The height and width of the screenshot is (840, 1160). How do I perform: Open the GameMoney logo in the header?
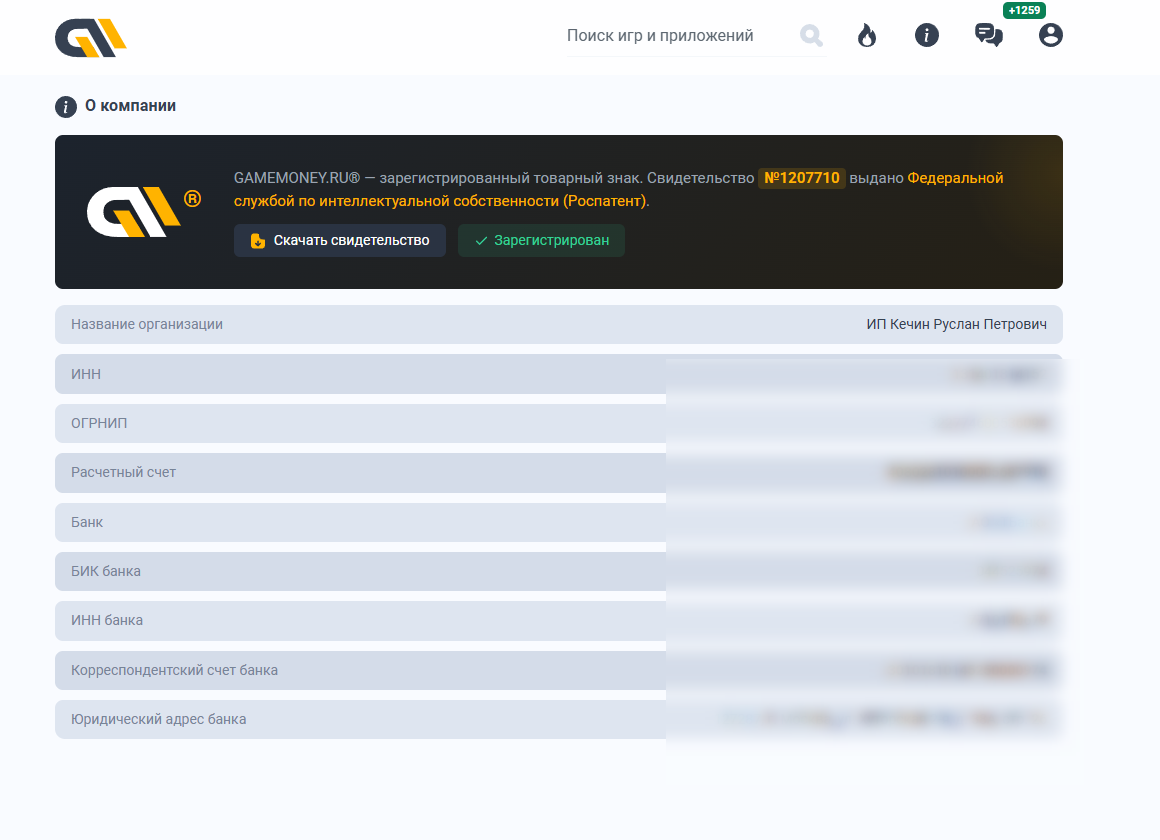(90, 38)
